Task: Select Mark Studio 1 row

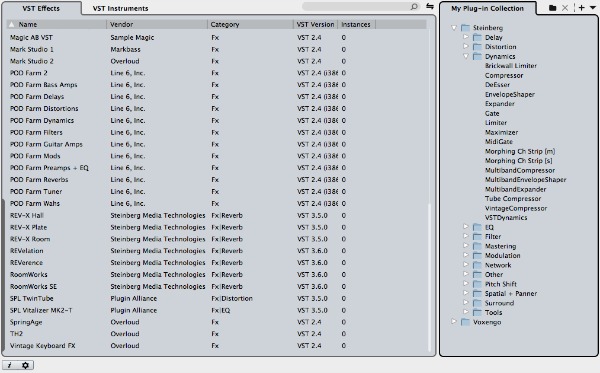Action: (x=216, y=49)
